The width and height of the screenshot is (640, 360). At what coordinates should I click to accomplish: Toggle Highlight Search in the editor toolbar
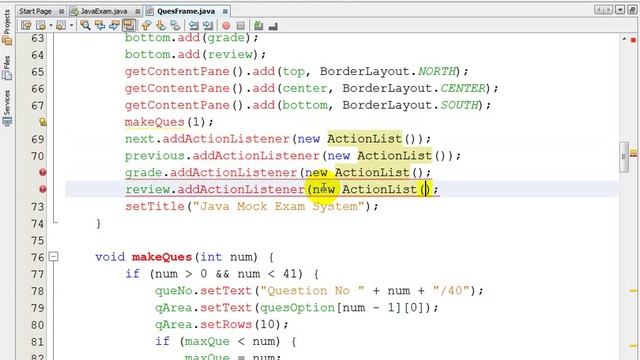point(129,26)
